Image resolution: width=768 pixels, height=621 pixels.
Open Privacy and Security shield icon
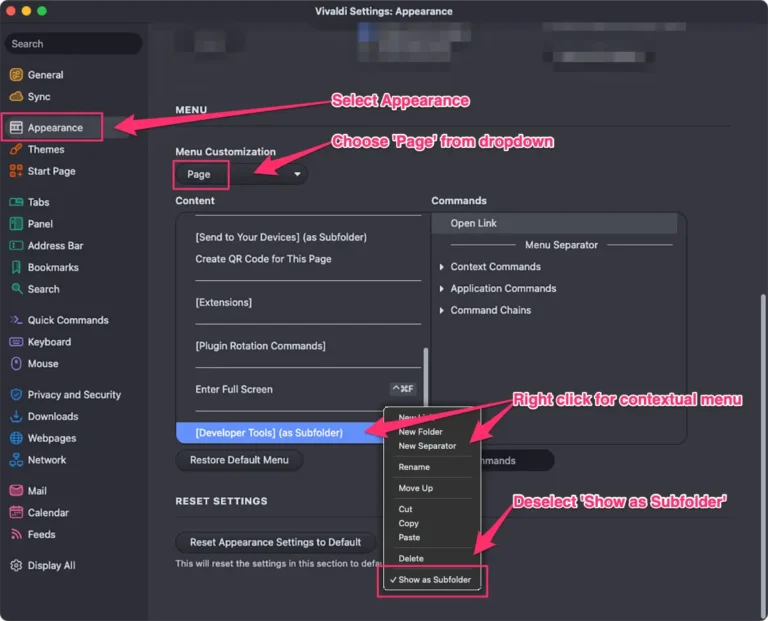click(16, 395)
